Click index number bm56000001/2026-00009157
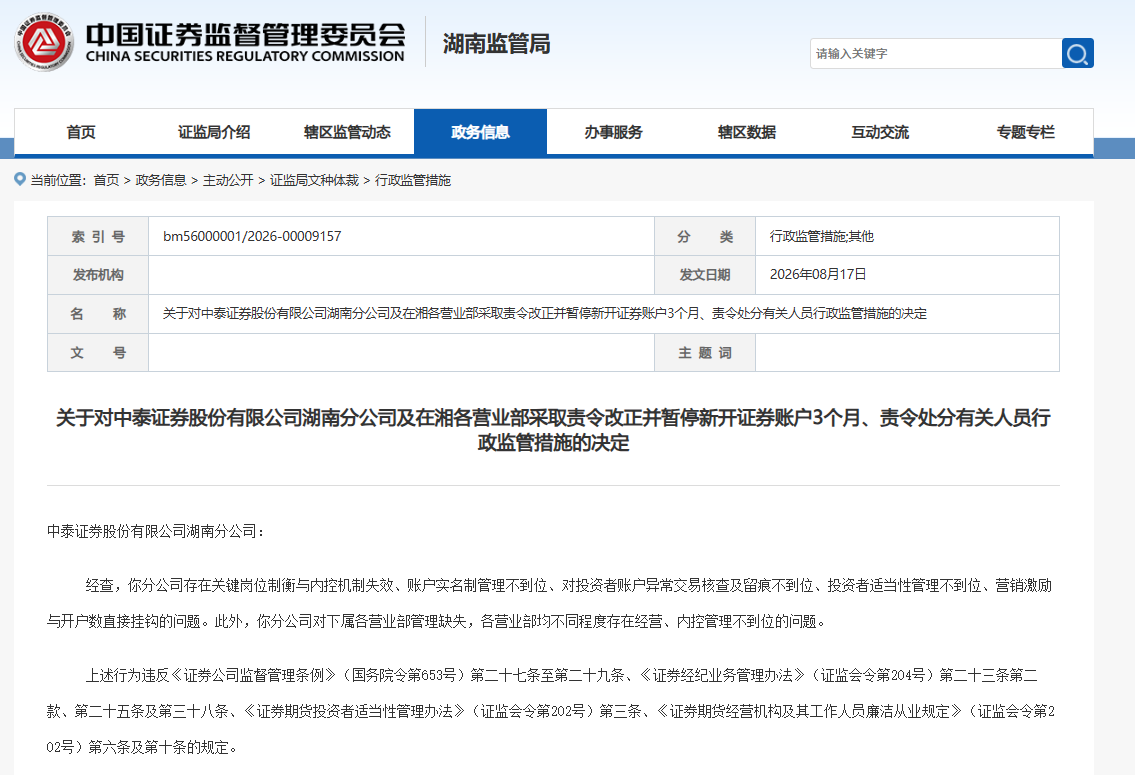The image size is (1135, 775). [x=252, y=237]
